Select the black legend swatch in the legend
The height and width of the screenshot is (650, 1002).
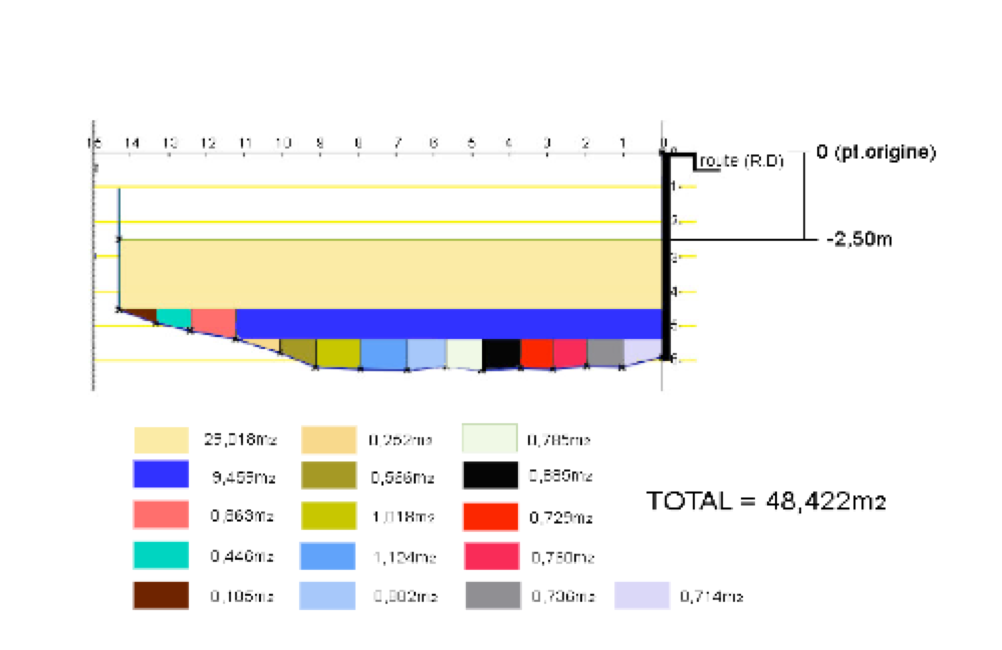(x=490, y=475)
